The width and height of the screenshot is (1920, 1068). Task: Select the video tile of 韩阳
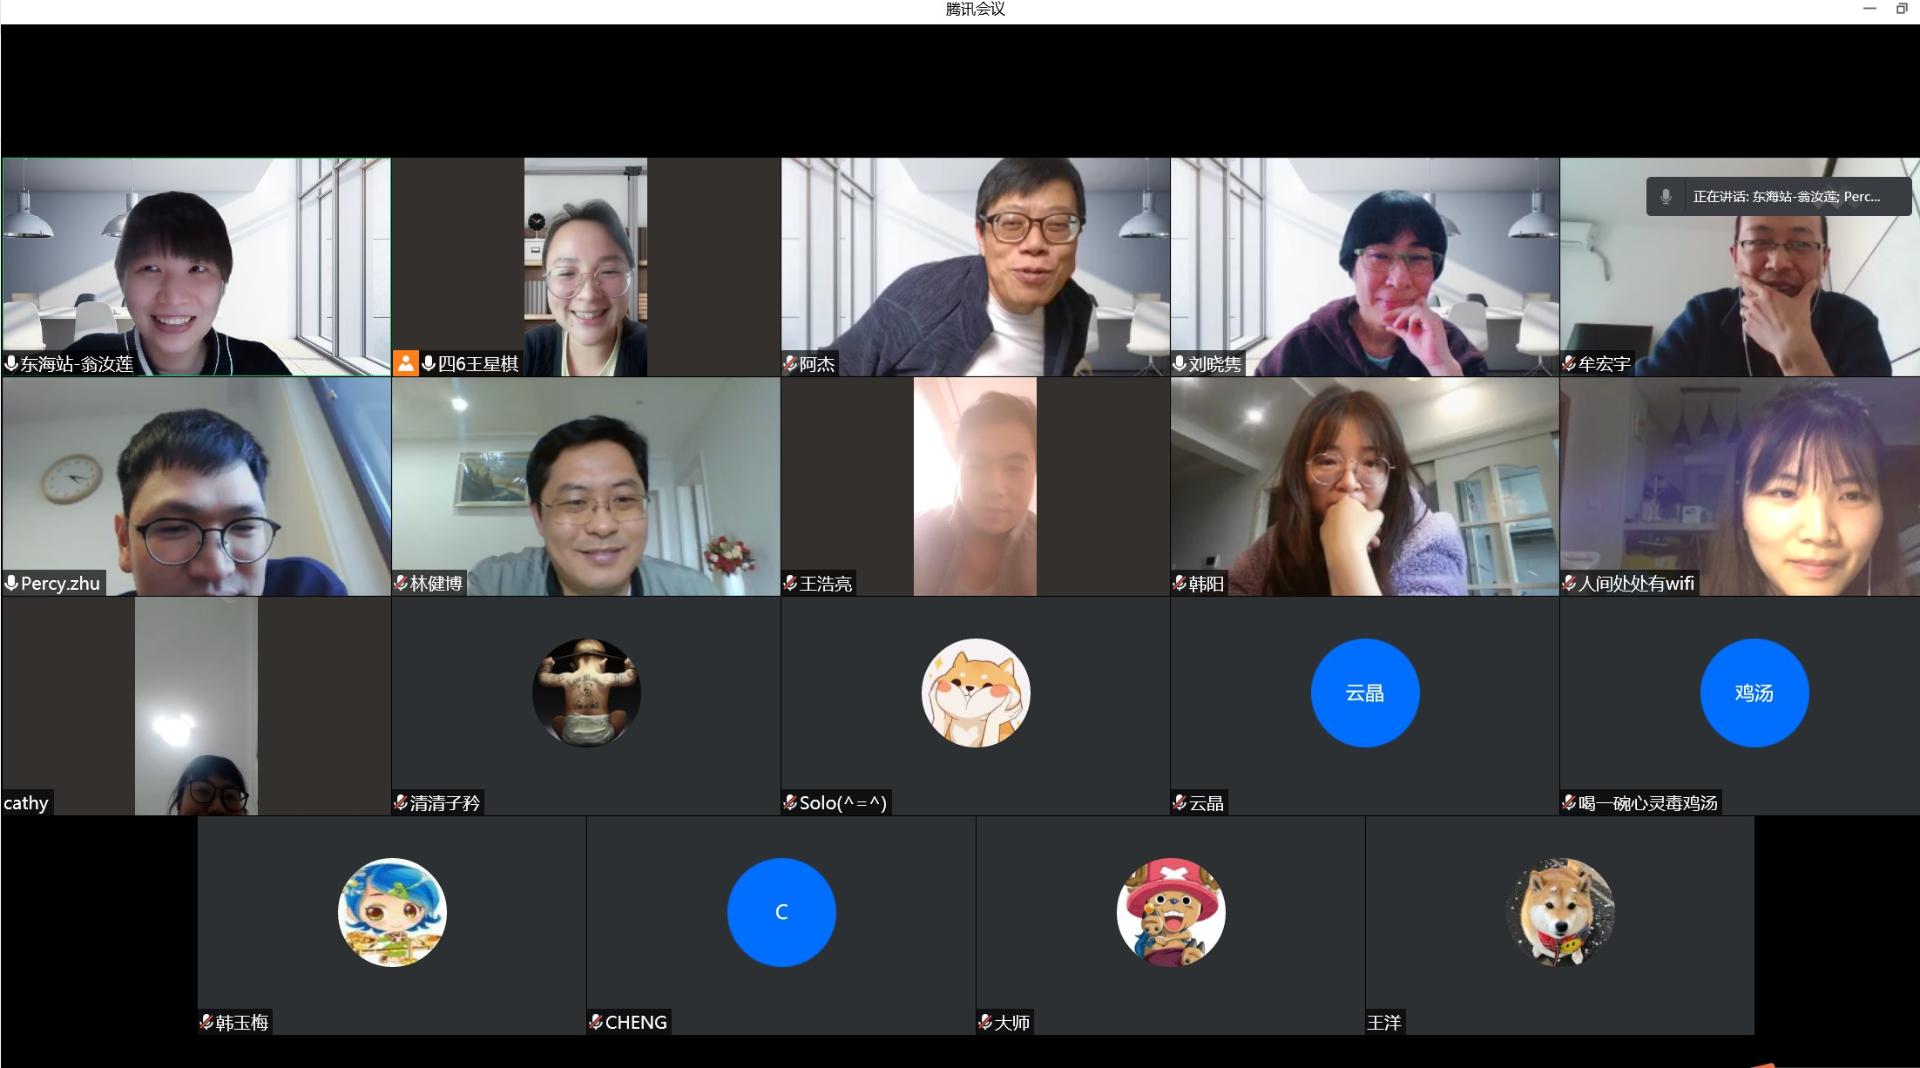point(1365,486)
